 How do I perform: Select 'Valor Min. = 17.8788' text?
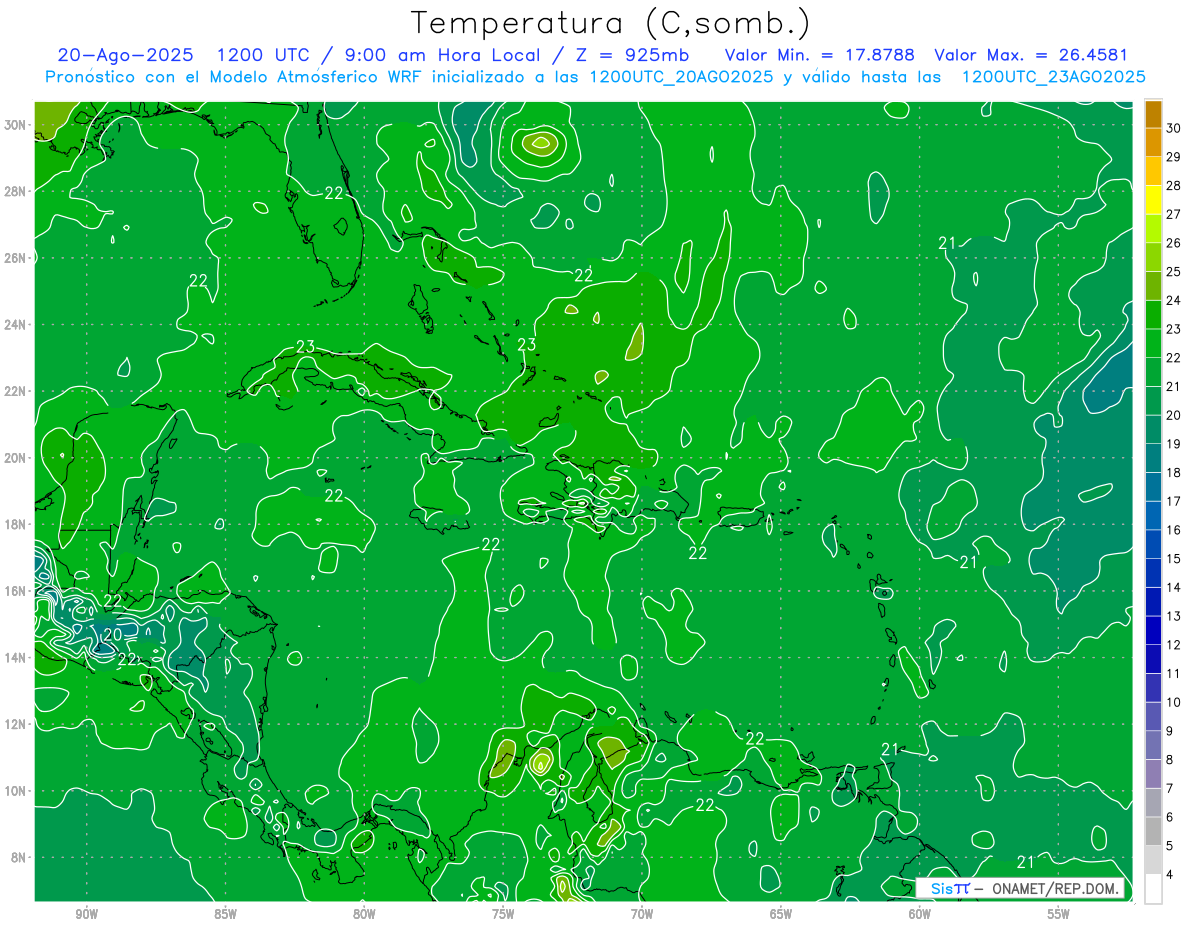coord(820,56)
